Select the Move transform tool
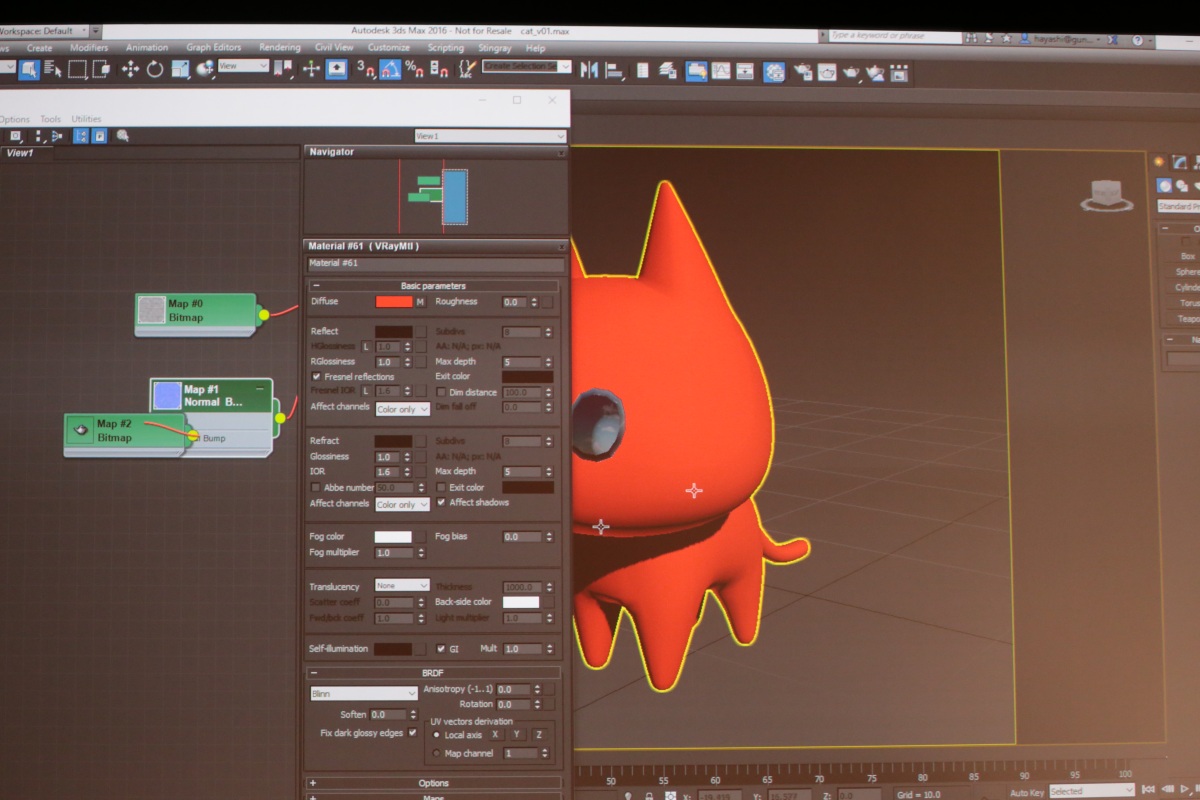Image resolution: width=1200 pixels, height=800 pixels. coord(130,69)
